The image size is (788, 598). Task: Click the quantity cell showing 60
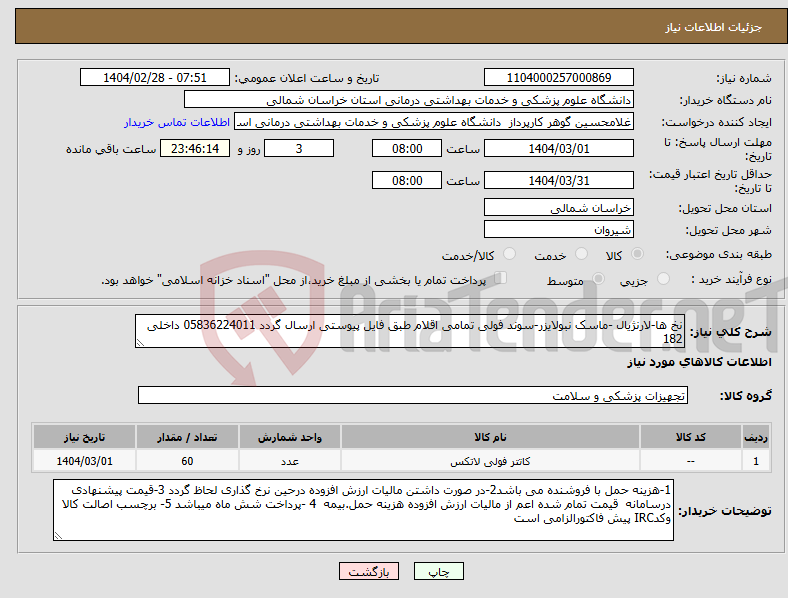187,461
